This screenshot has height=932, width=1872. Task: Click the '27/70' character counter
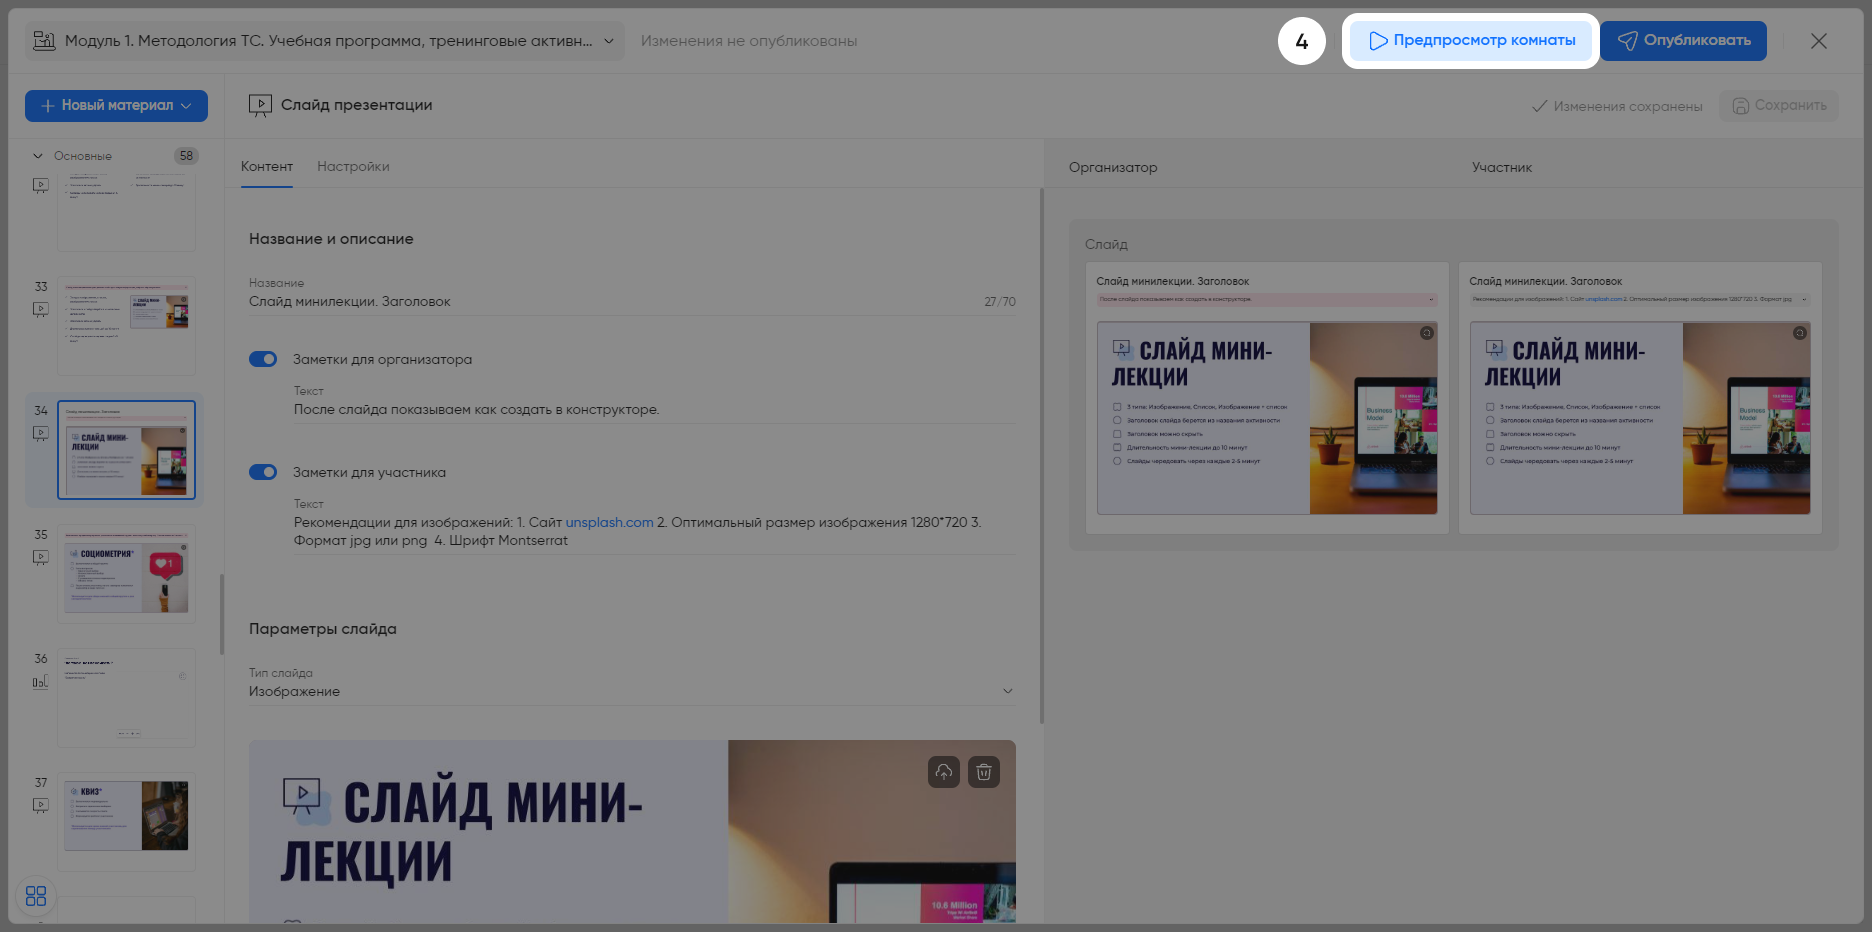(1000, 302)
